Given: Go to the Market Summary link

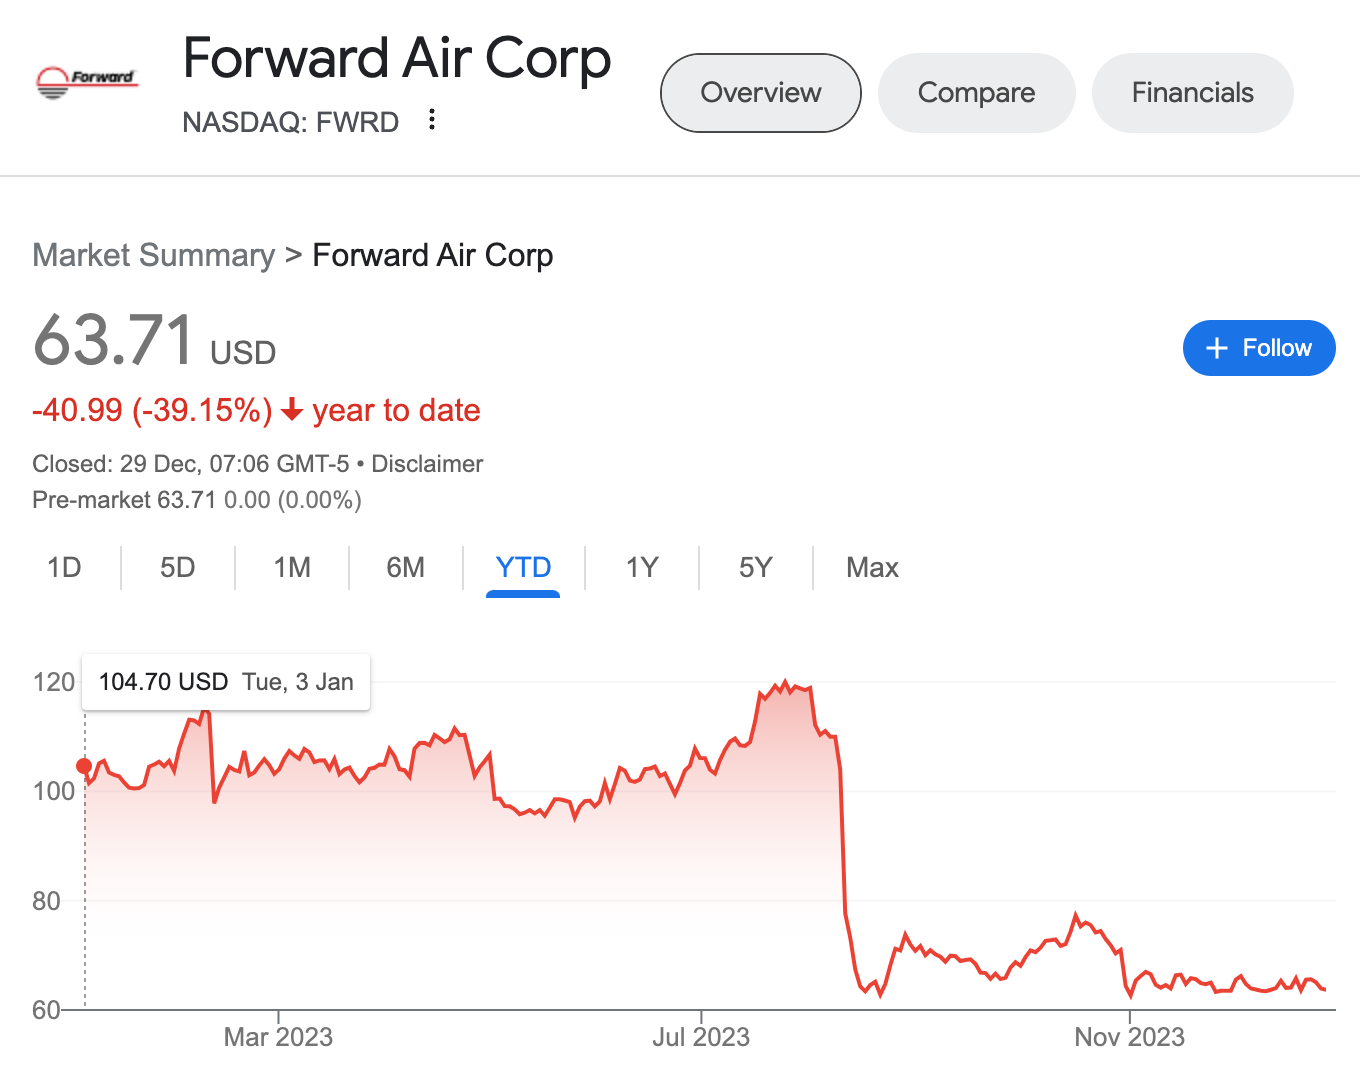Looking at the screenshot, I should [153, 255].
